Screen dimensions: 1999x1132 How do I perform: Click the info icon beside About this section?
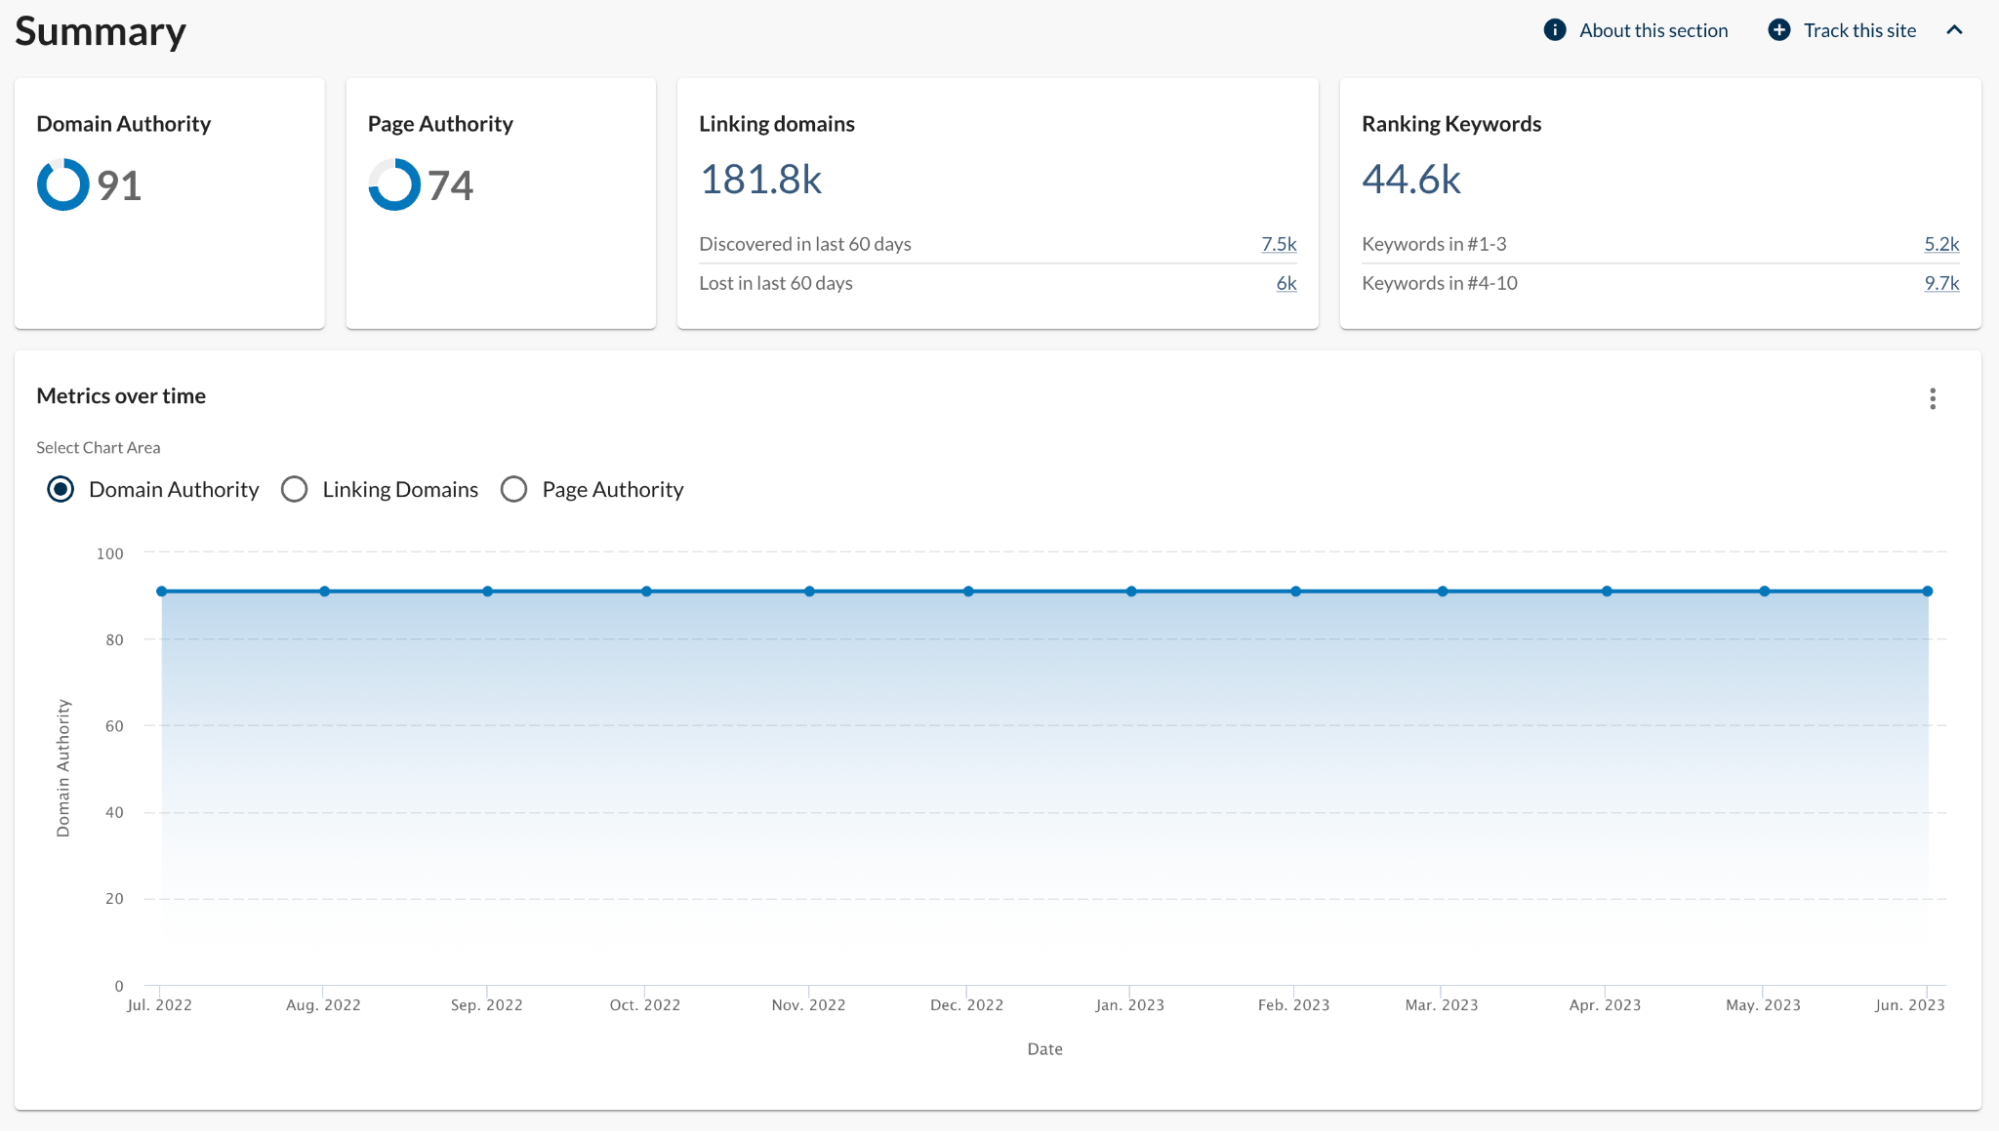pos(1556,29)
